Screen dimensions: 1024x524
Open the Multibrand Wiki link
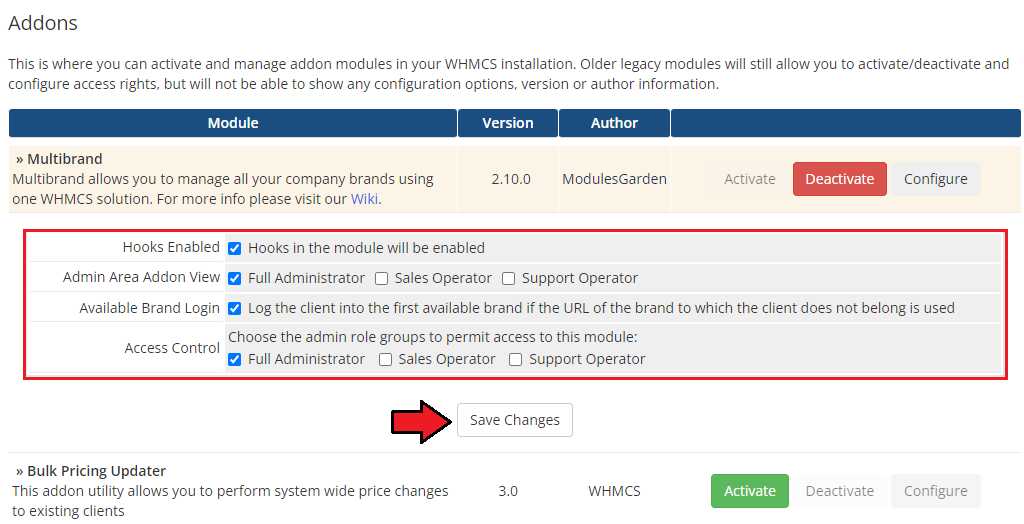(364, 199)
